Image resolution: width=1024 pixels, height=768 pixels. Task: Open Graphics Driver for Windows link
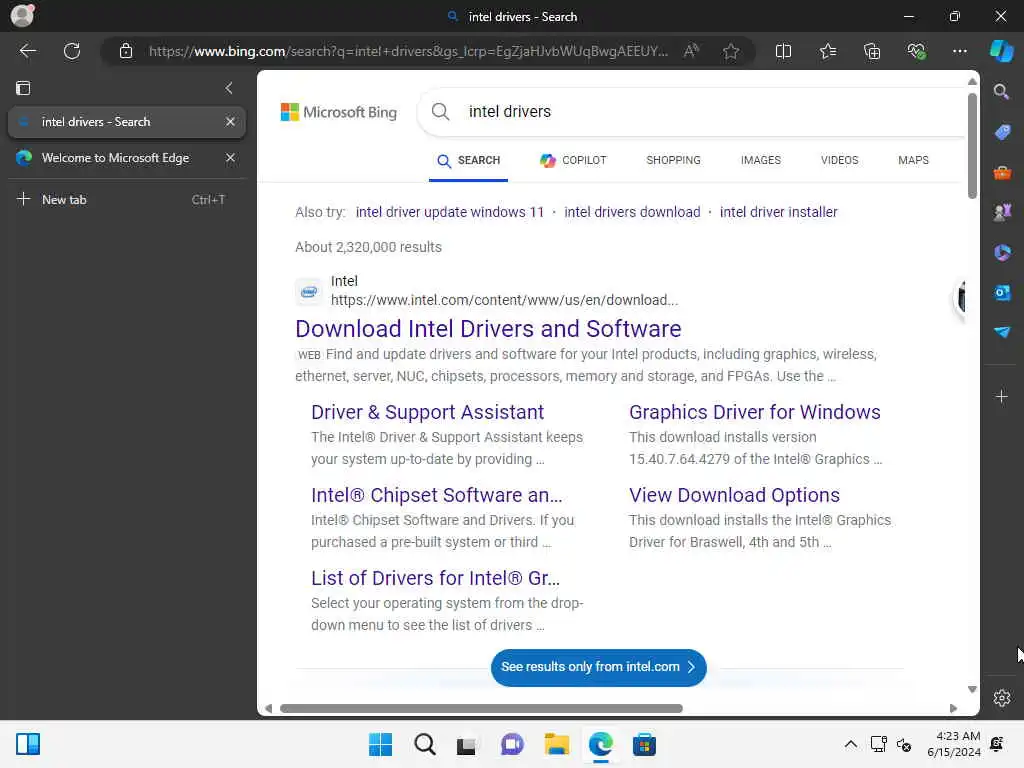[x=754, y=412]
